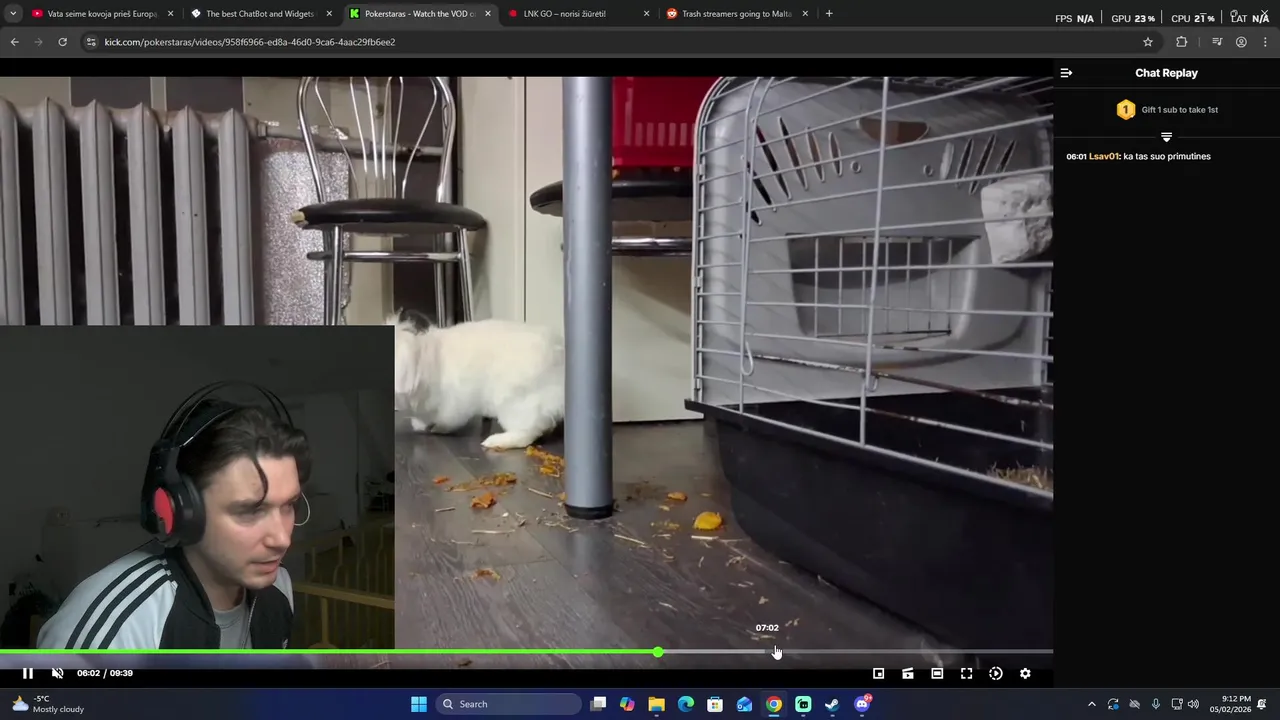Open the tab search dropdown

pyautogui.click(x=12, y=14)
